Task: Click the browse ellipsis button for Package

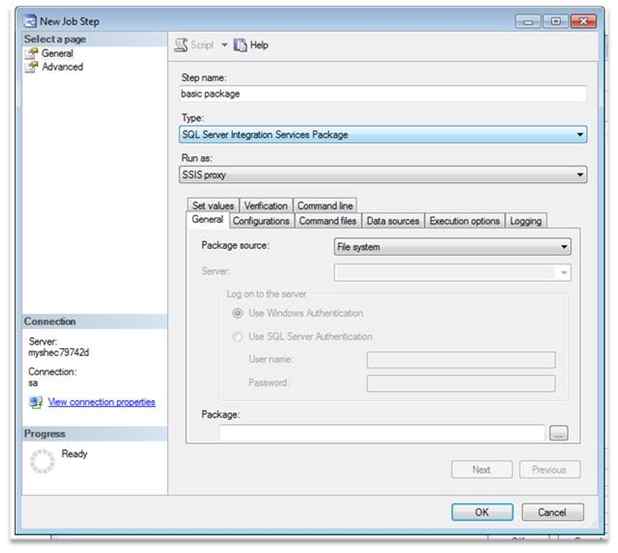Action: click(x=558, y=433)
